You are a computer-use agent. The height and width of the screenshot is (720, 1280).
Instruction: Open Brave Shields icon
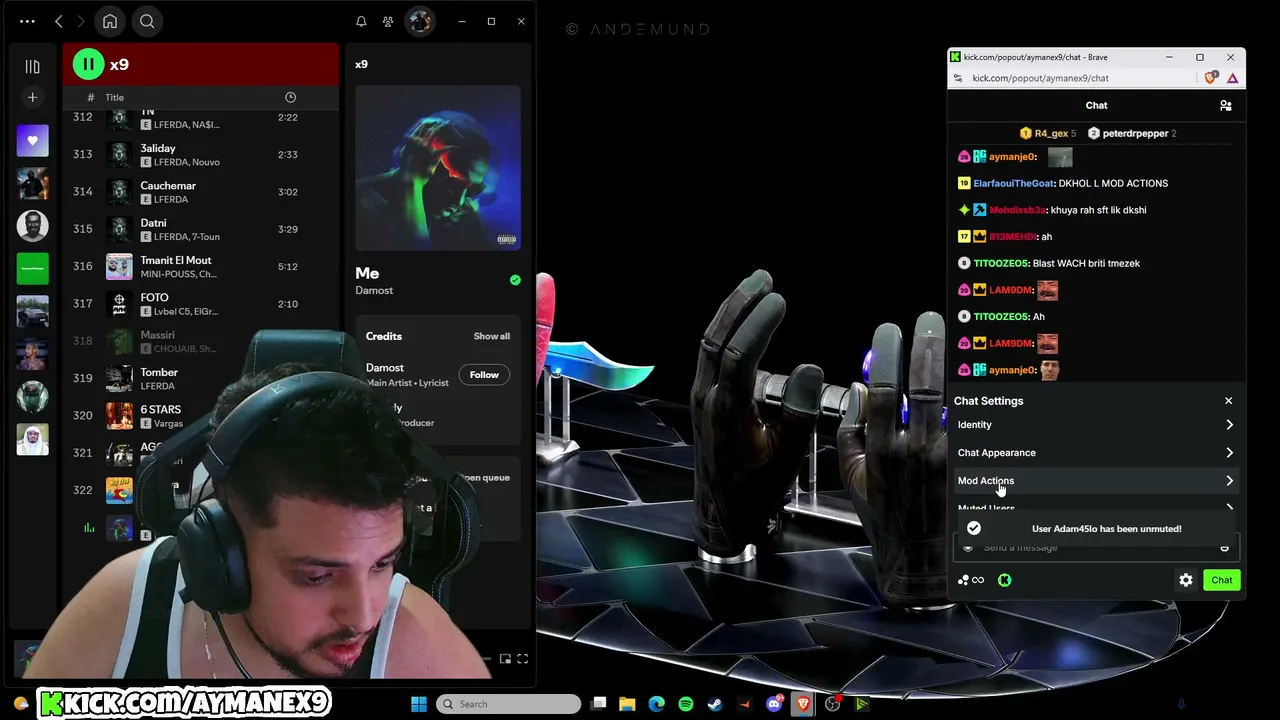[x=1212, y=78]
